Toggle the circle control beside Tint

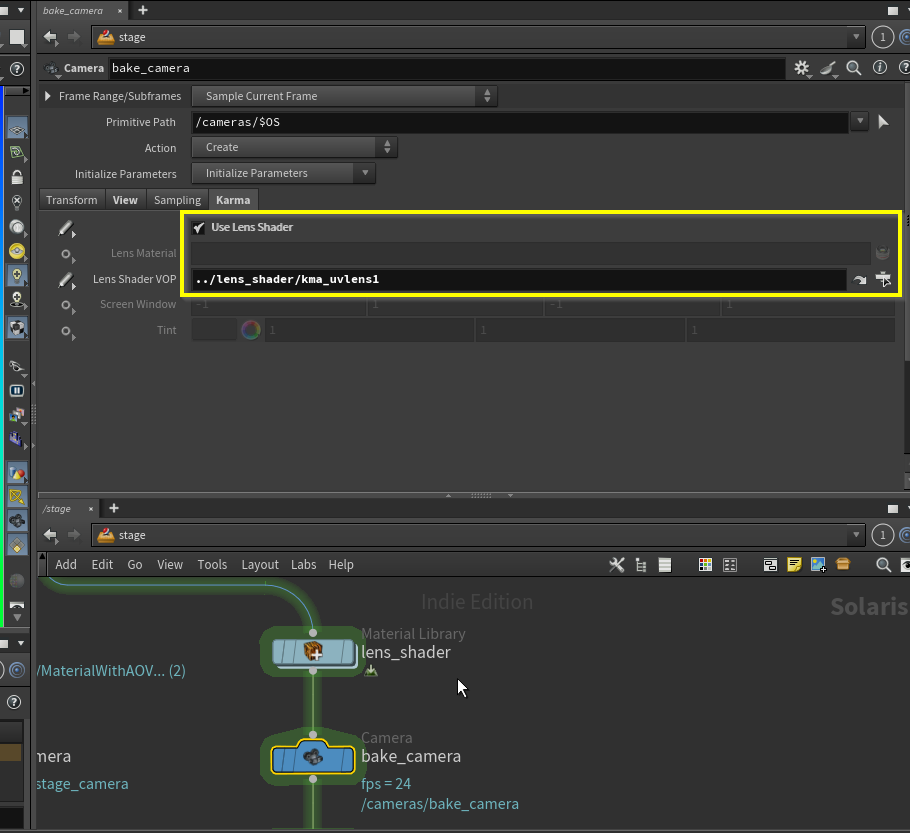point(67,331)
